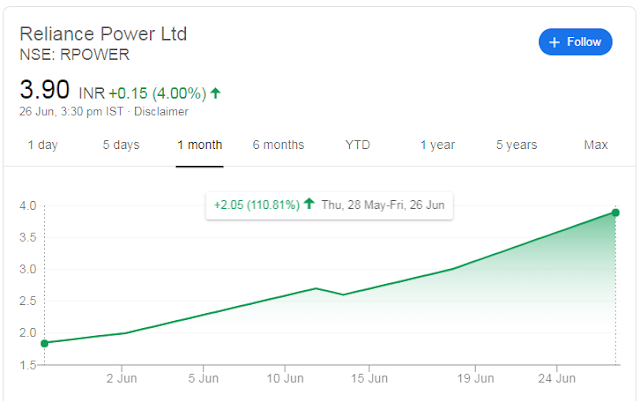The height and width of the screenshot is (402, 640).
Task: Select the 1 day tab
Action: coord(43,145)
